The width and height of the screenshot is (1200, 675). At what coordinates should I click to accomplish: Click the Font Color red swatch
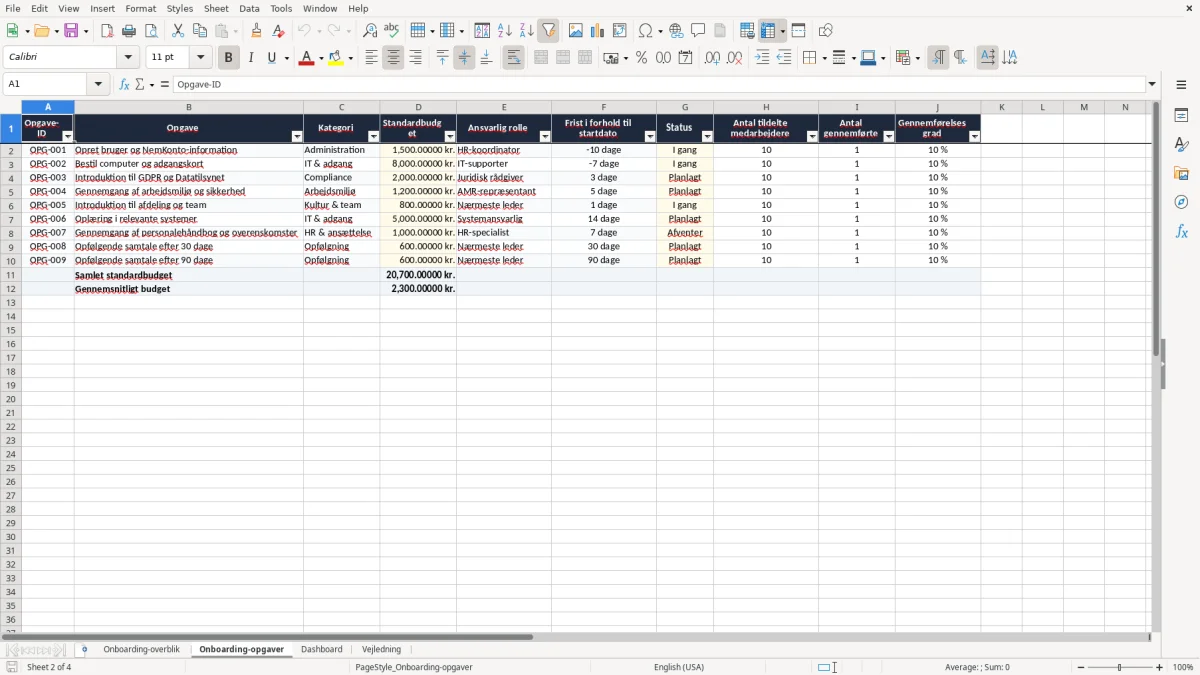(x=306, y=58)
